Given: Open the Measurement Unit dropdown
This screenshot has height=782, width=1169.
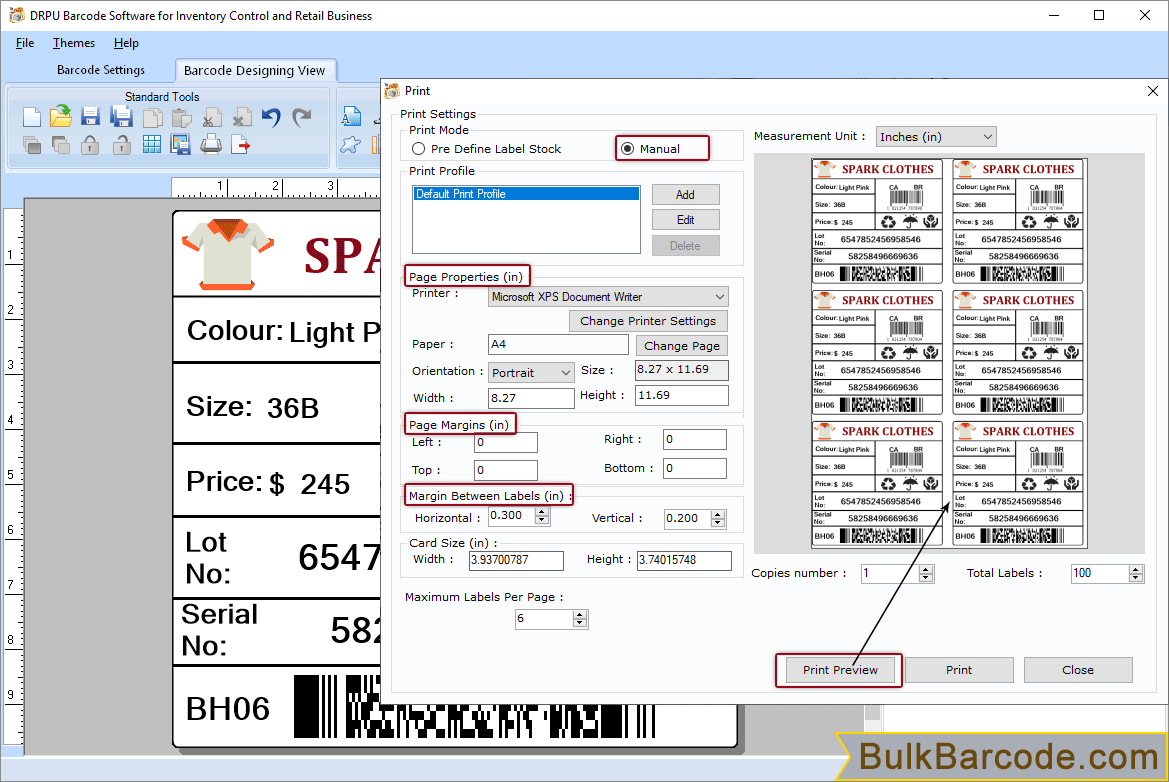Looking at the screenshot, I should pyautogui.click(x=936, y=137).
